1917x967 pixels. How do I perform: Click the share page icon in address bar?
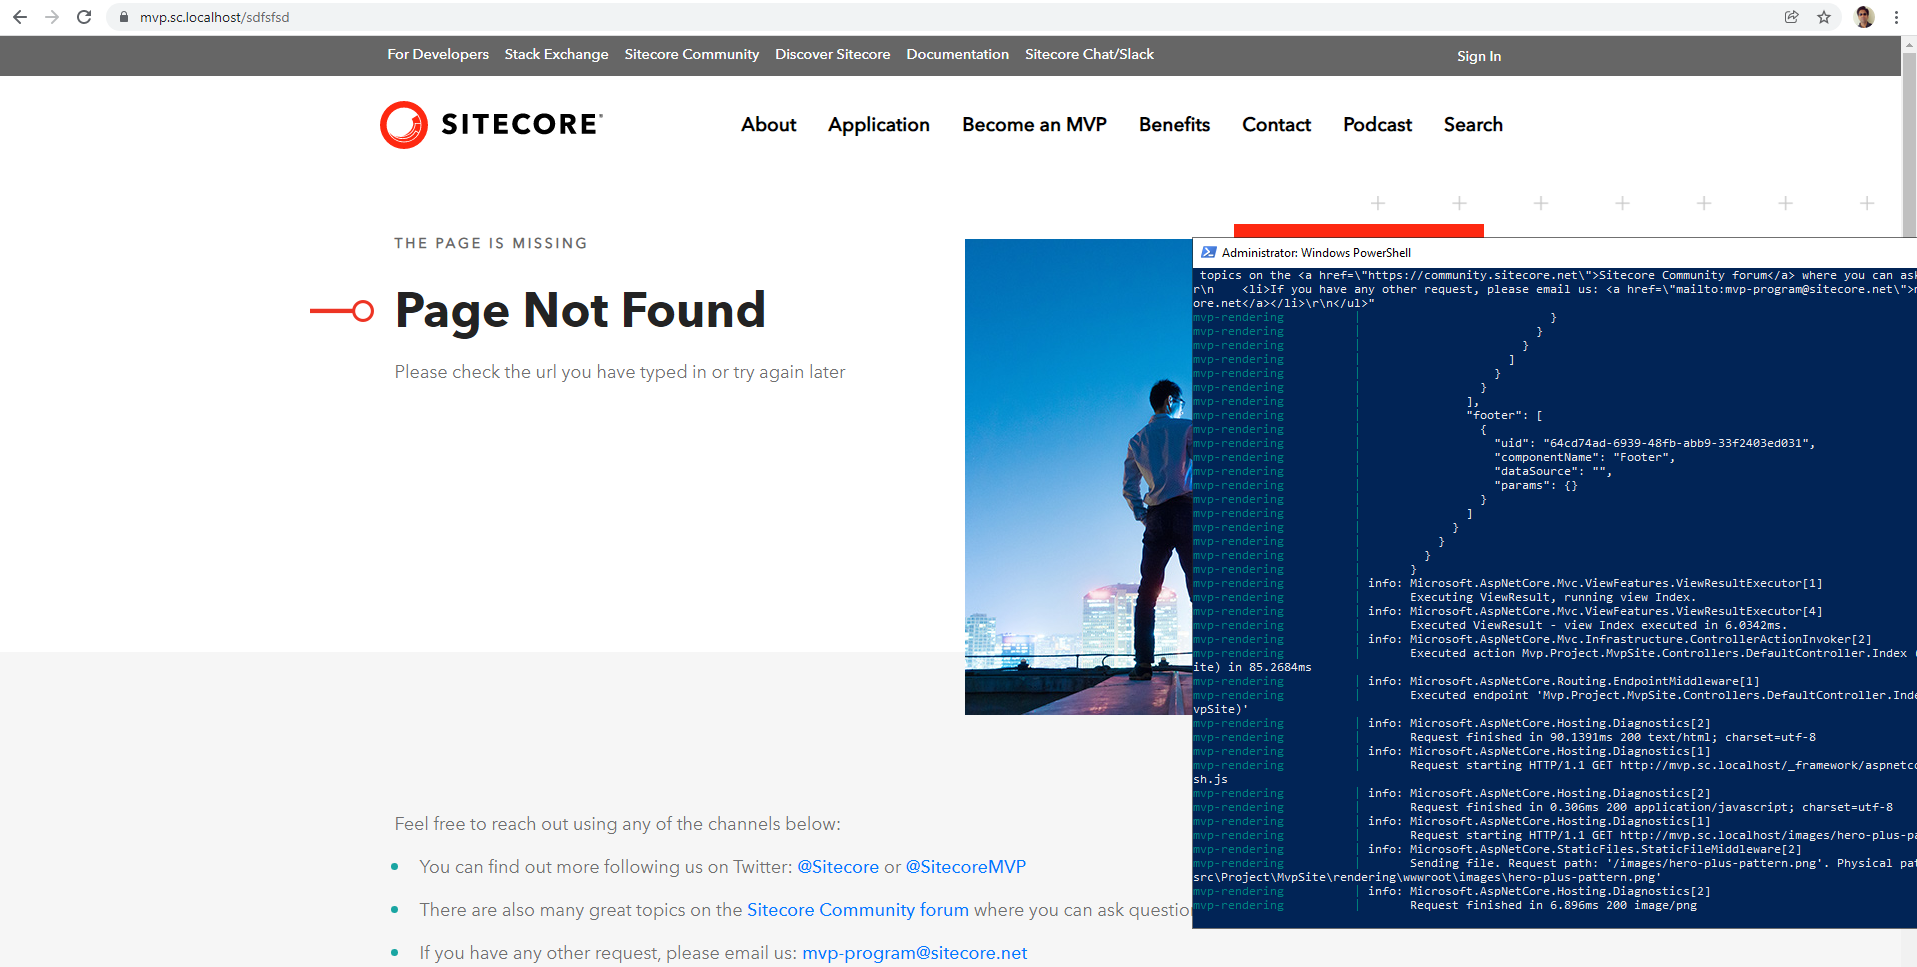[x=1792, y=17]
